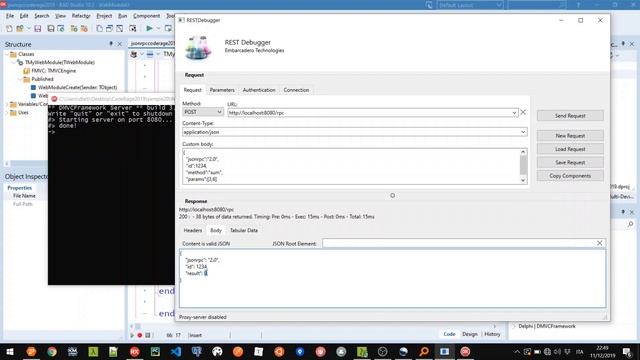Close the Structure panel

point(120,44)
